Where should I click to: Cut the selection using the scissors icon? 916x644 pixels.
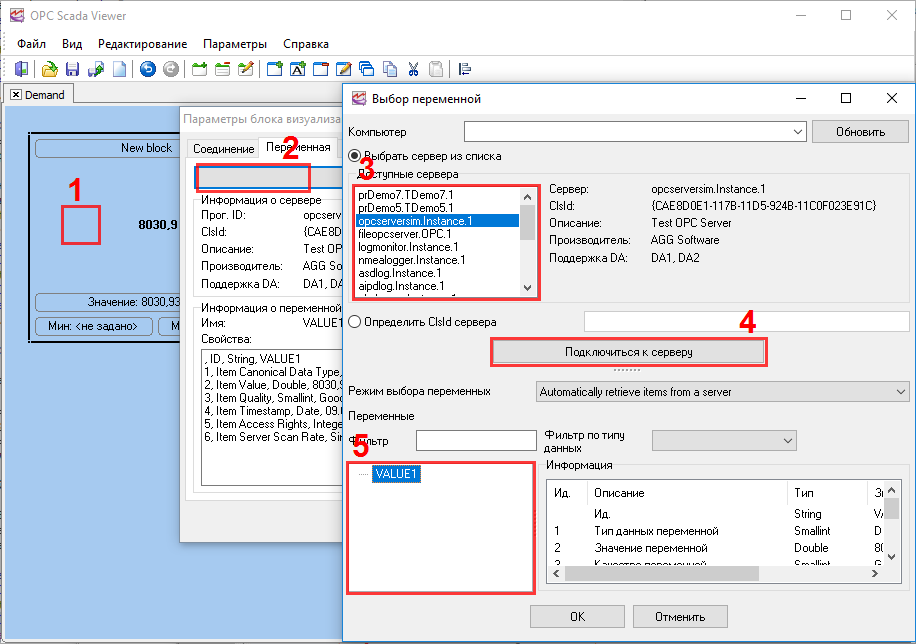point(413,69)
